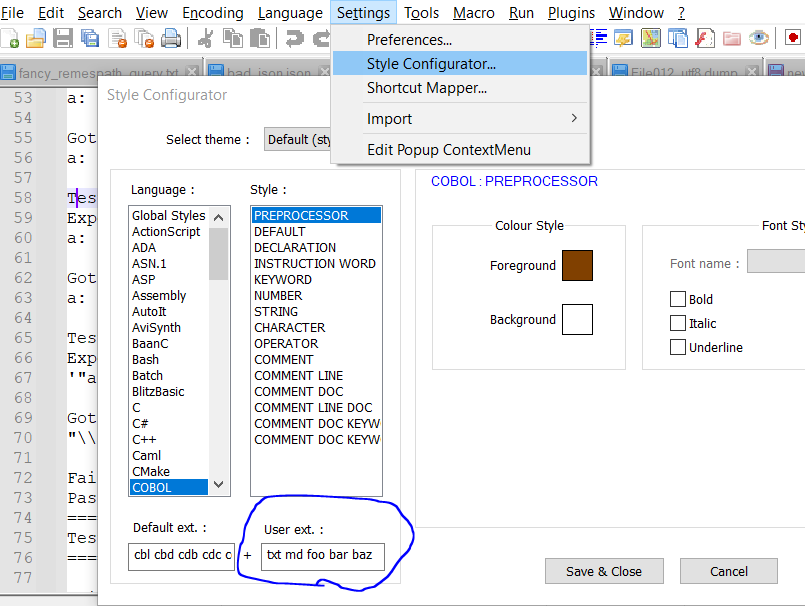This screenshot has width=805, height=606.
Task: Close the fancy_remespath_query.txt tab
Action: (192, 72)
